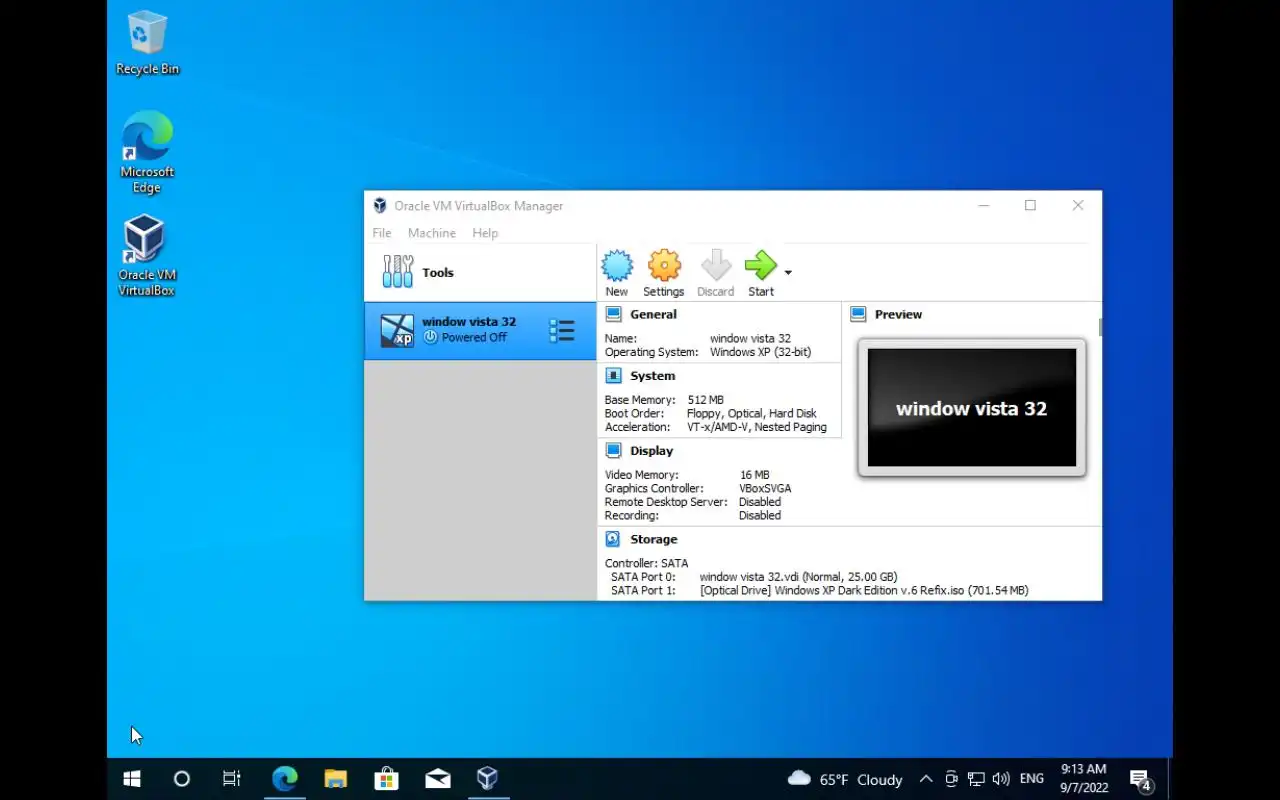Click the VM preview thumbnail

click(x=972, y=407)
